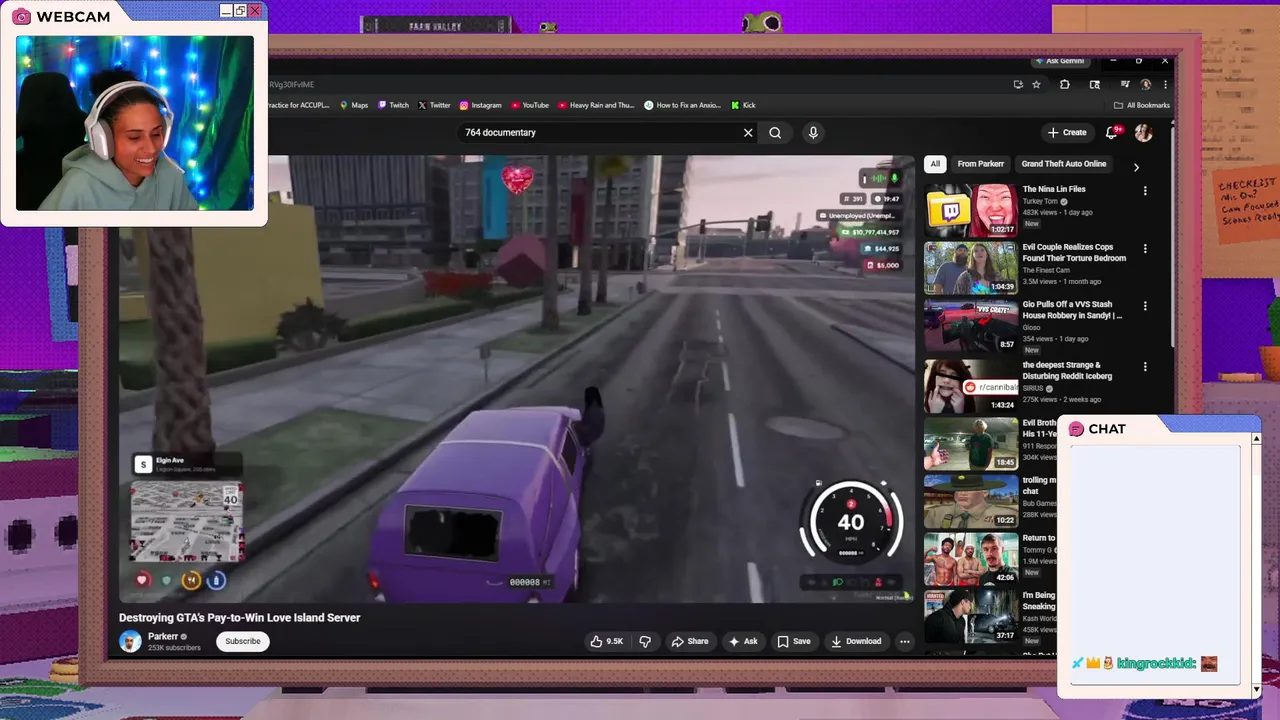Open options for Reddit Iceberg video
This screenshot has height=720, width=1280.
pyautogui.click(x=1145, y=367)
